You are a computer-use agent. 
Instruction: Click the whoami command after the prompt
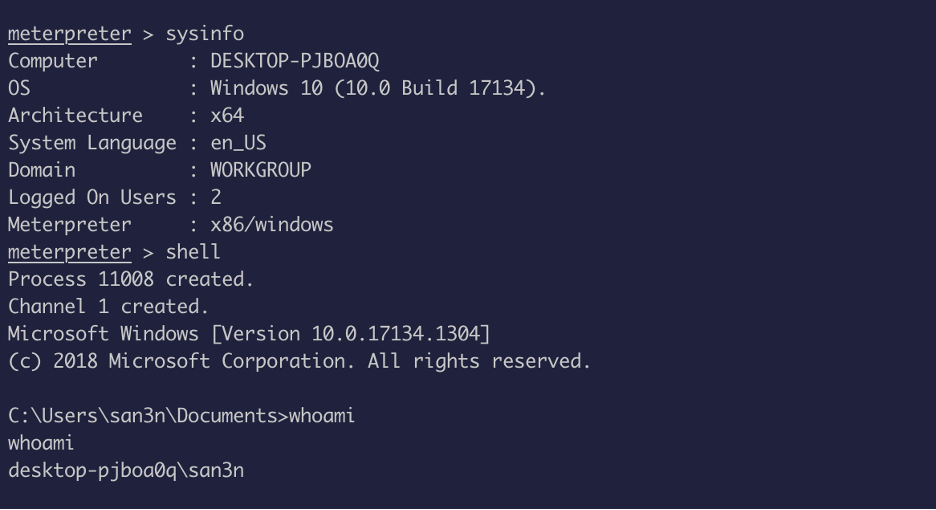pyautogui.click(x=322, y=416)
